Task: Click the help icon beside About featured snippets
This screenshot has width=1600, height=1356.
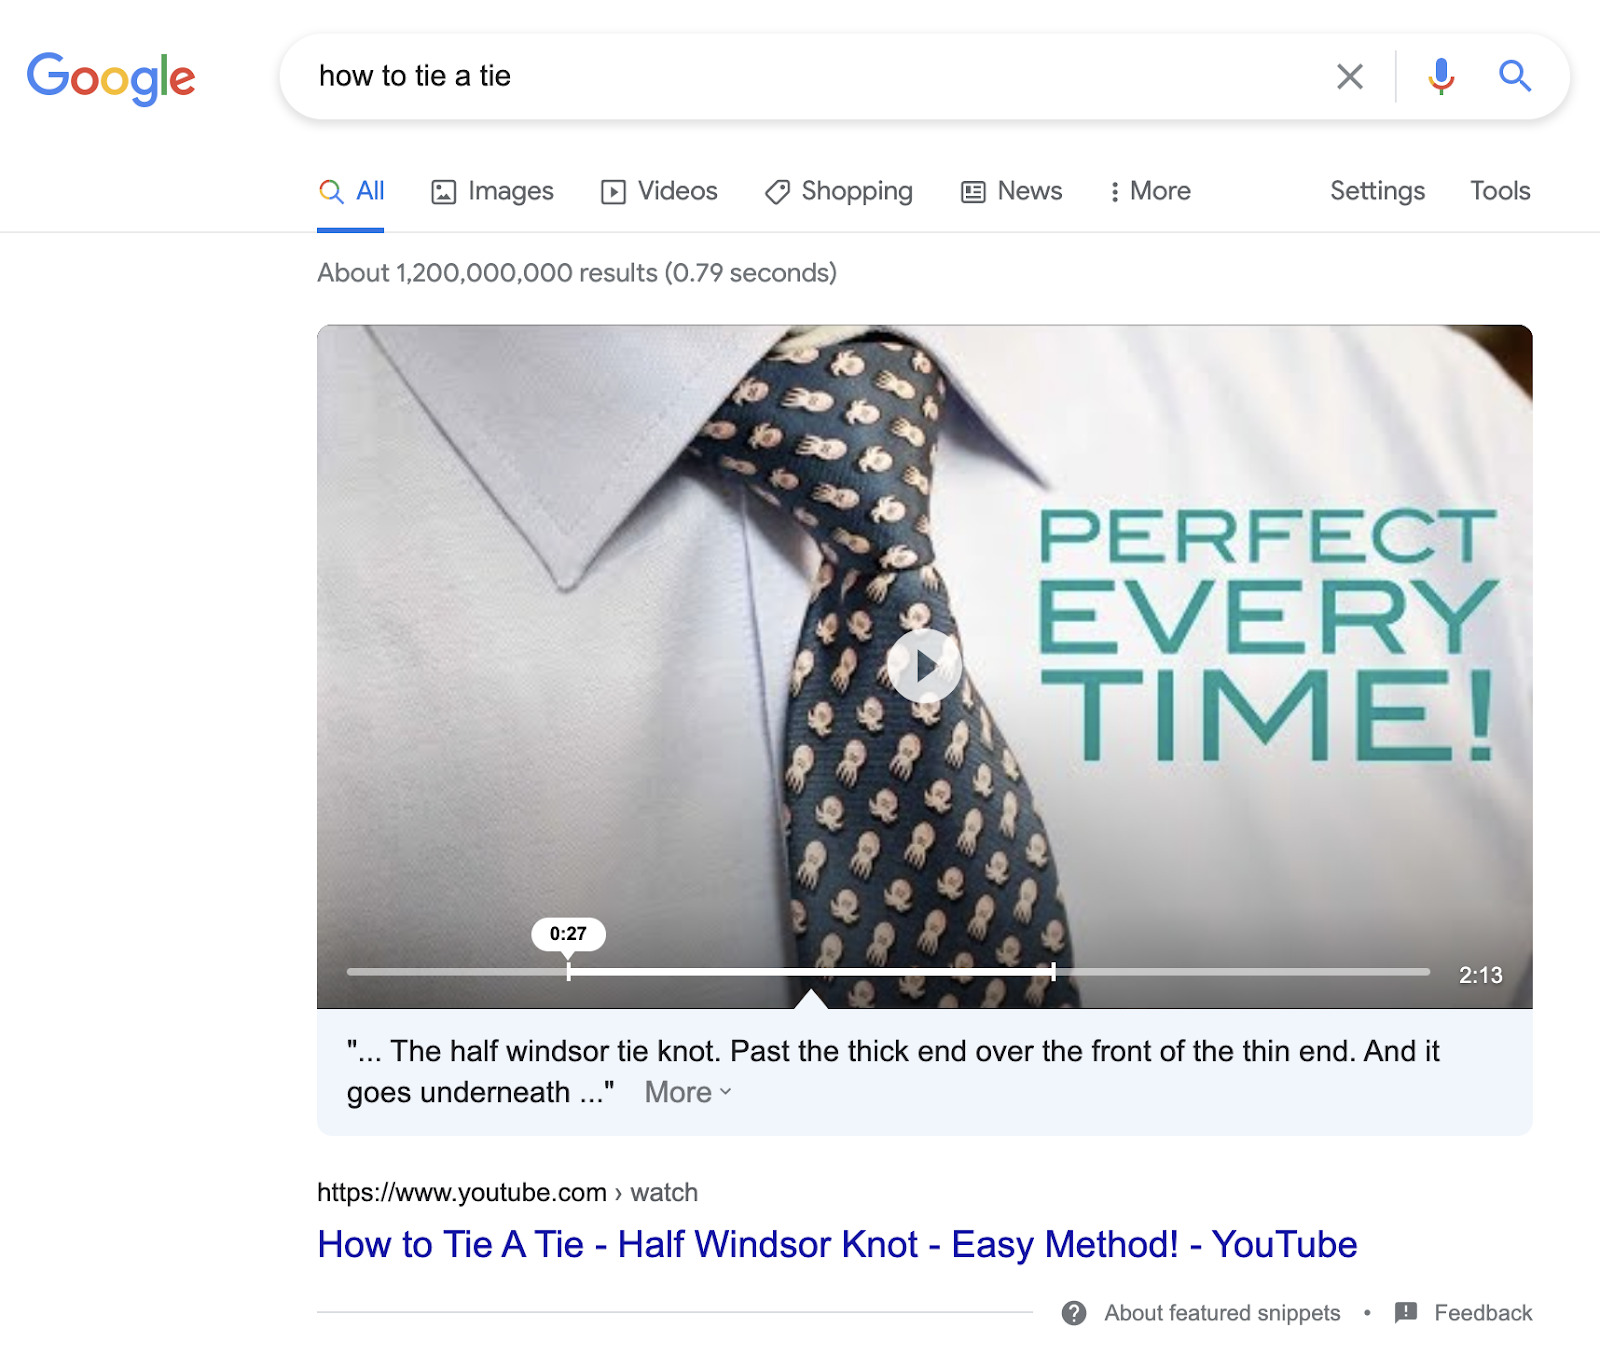Action: click(x=1074, y=1313)
